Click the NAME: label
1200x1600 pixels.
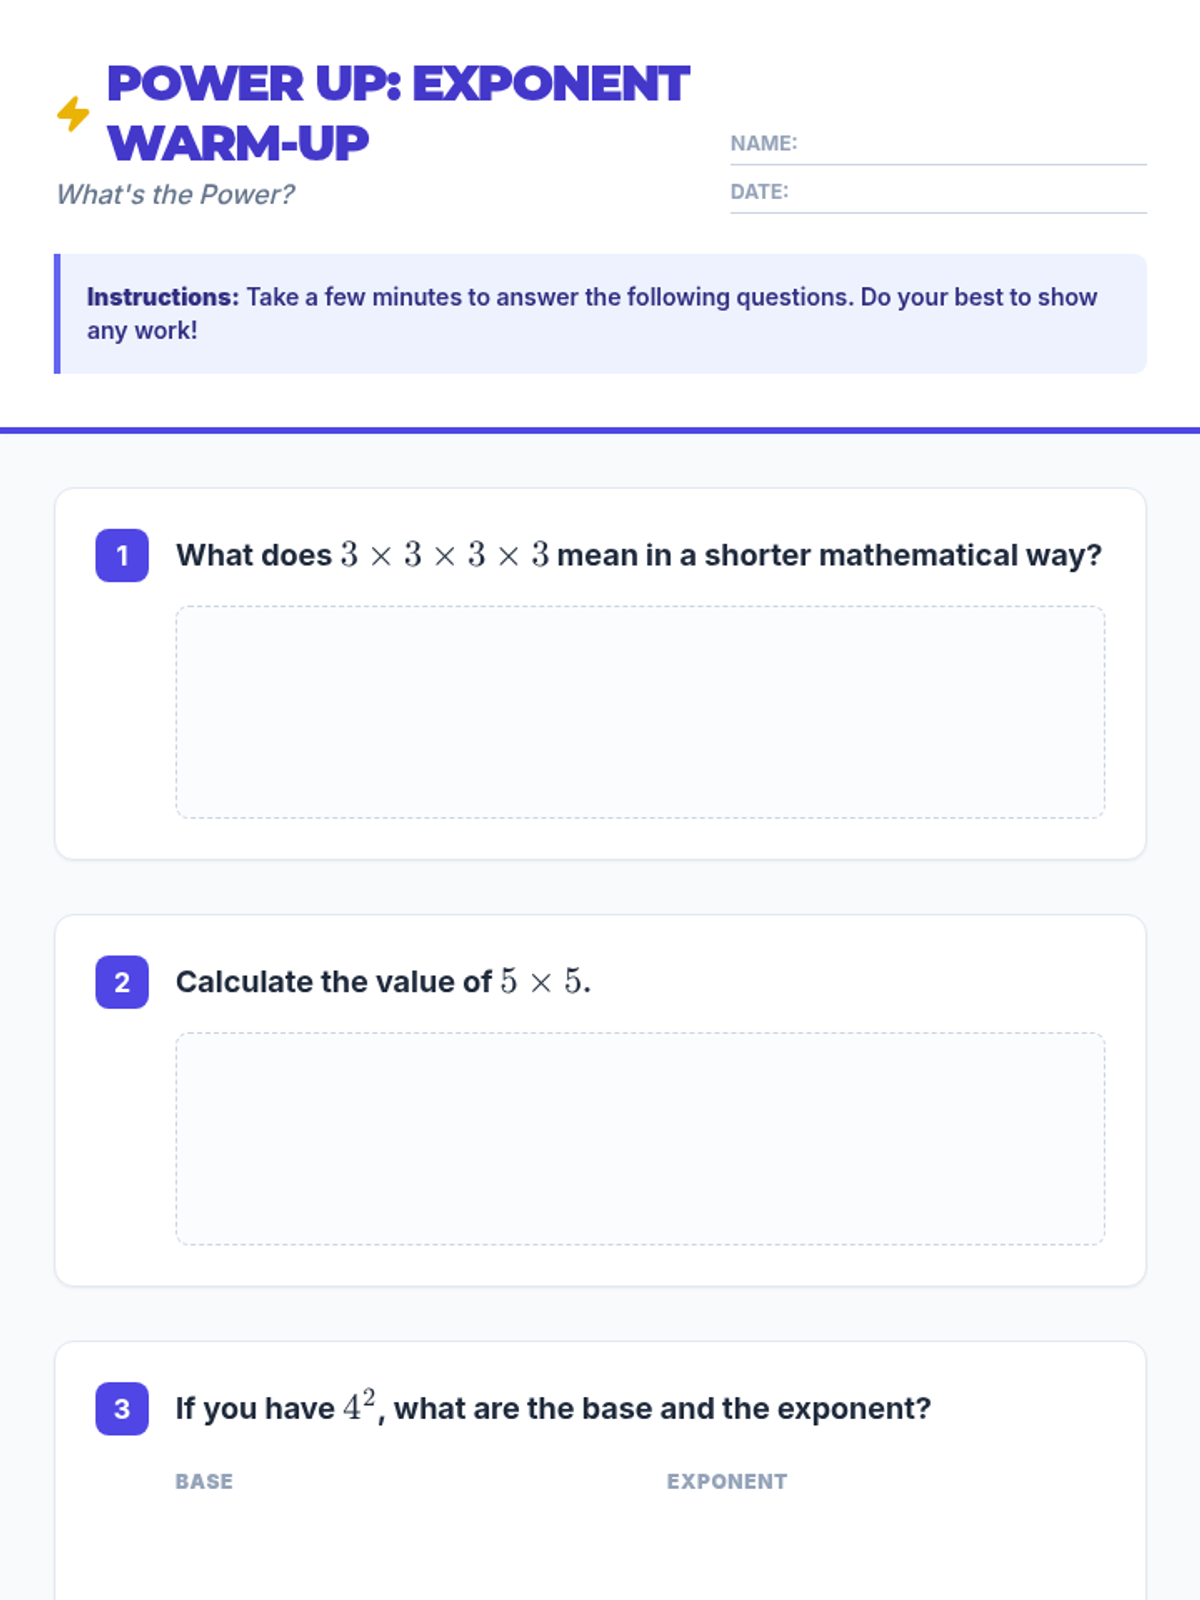click(x=764, y=143)
